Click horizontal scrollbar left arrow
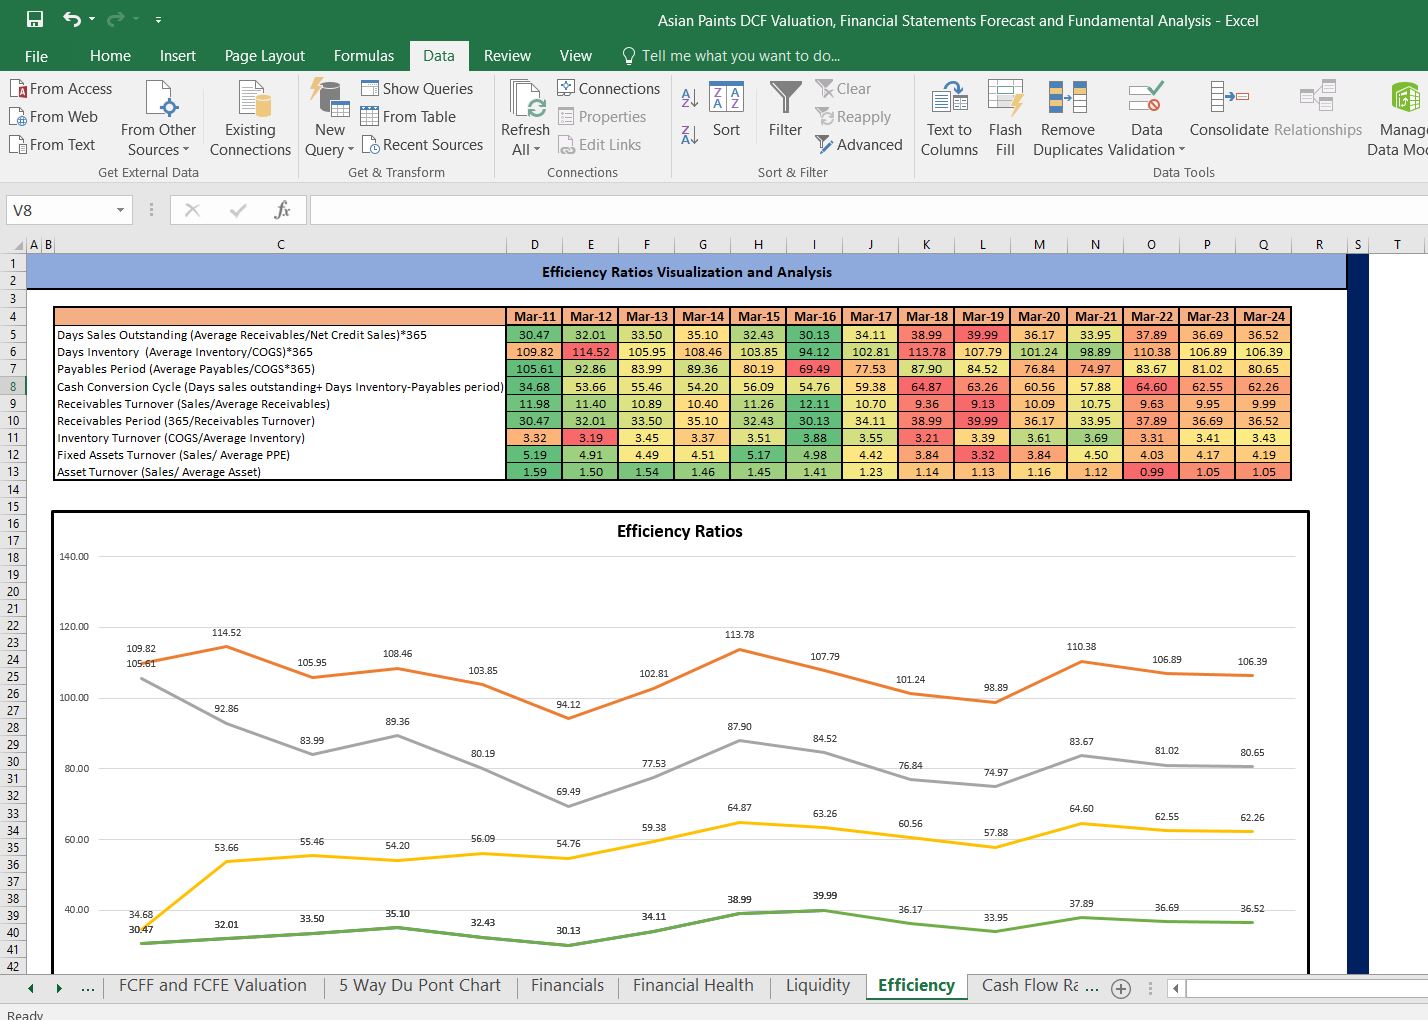This screenshot has width=1428, height=1020. pyautogui.click(x=1176, y=988)
